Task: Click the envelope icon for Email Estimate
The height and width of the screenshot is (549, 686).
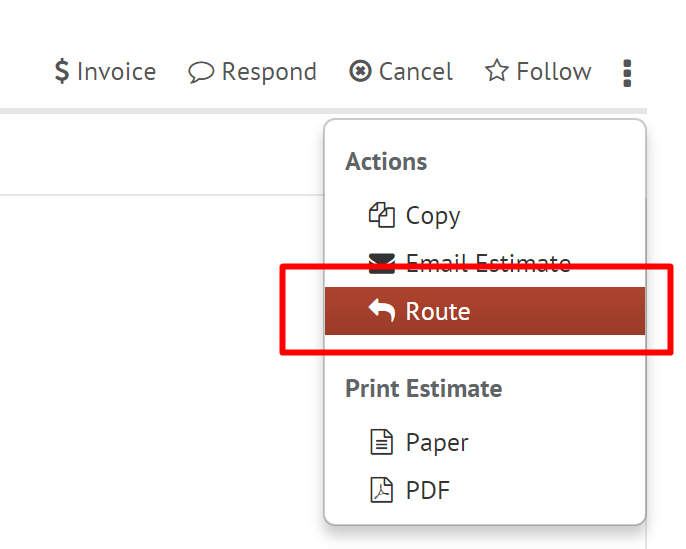Action: [382, 263]
